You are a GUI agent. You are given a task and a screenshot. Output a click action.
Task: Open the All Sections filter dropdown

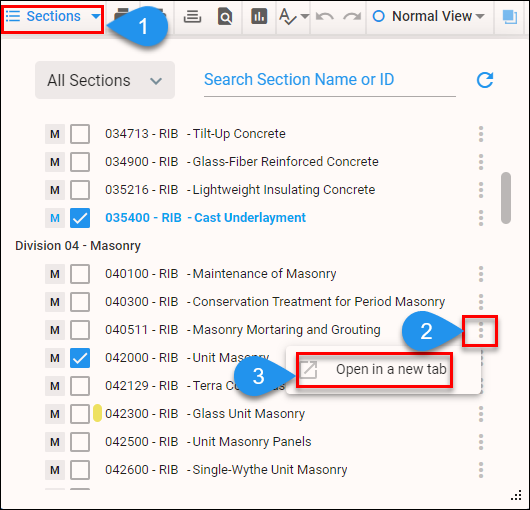(x=105, y=80)
